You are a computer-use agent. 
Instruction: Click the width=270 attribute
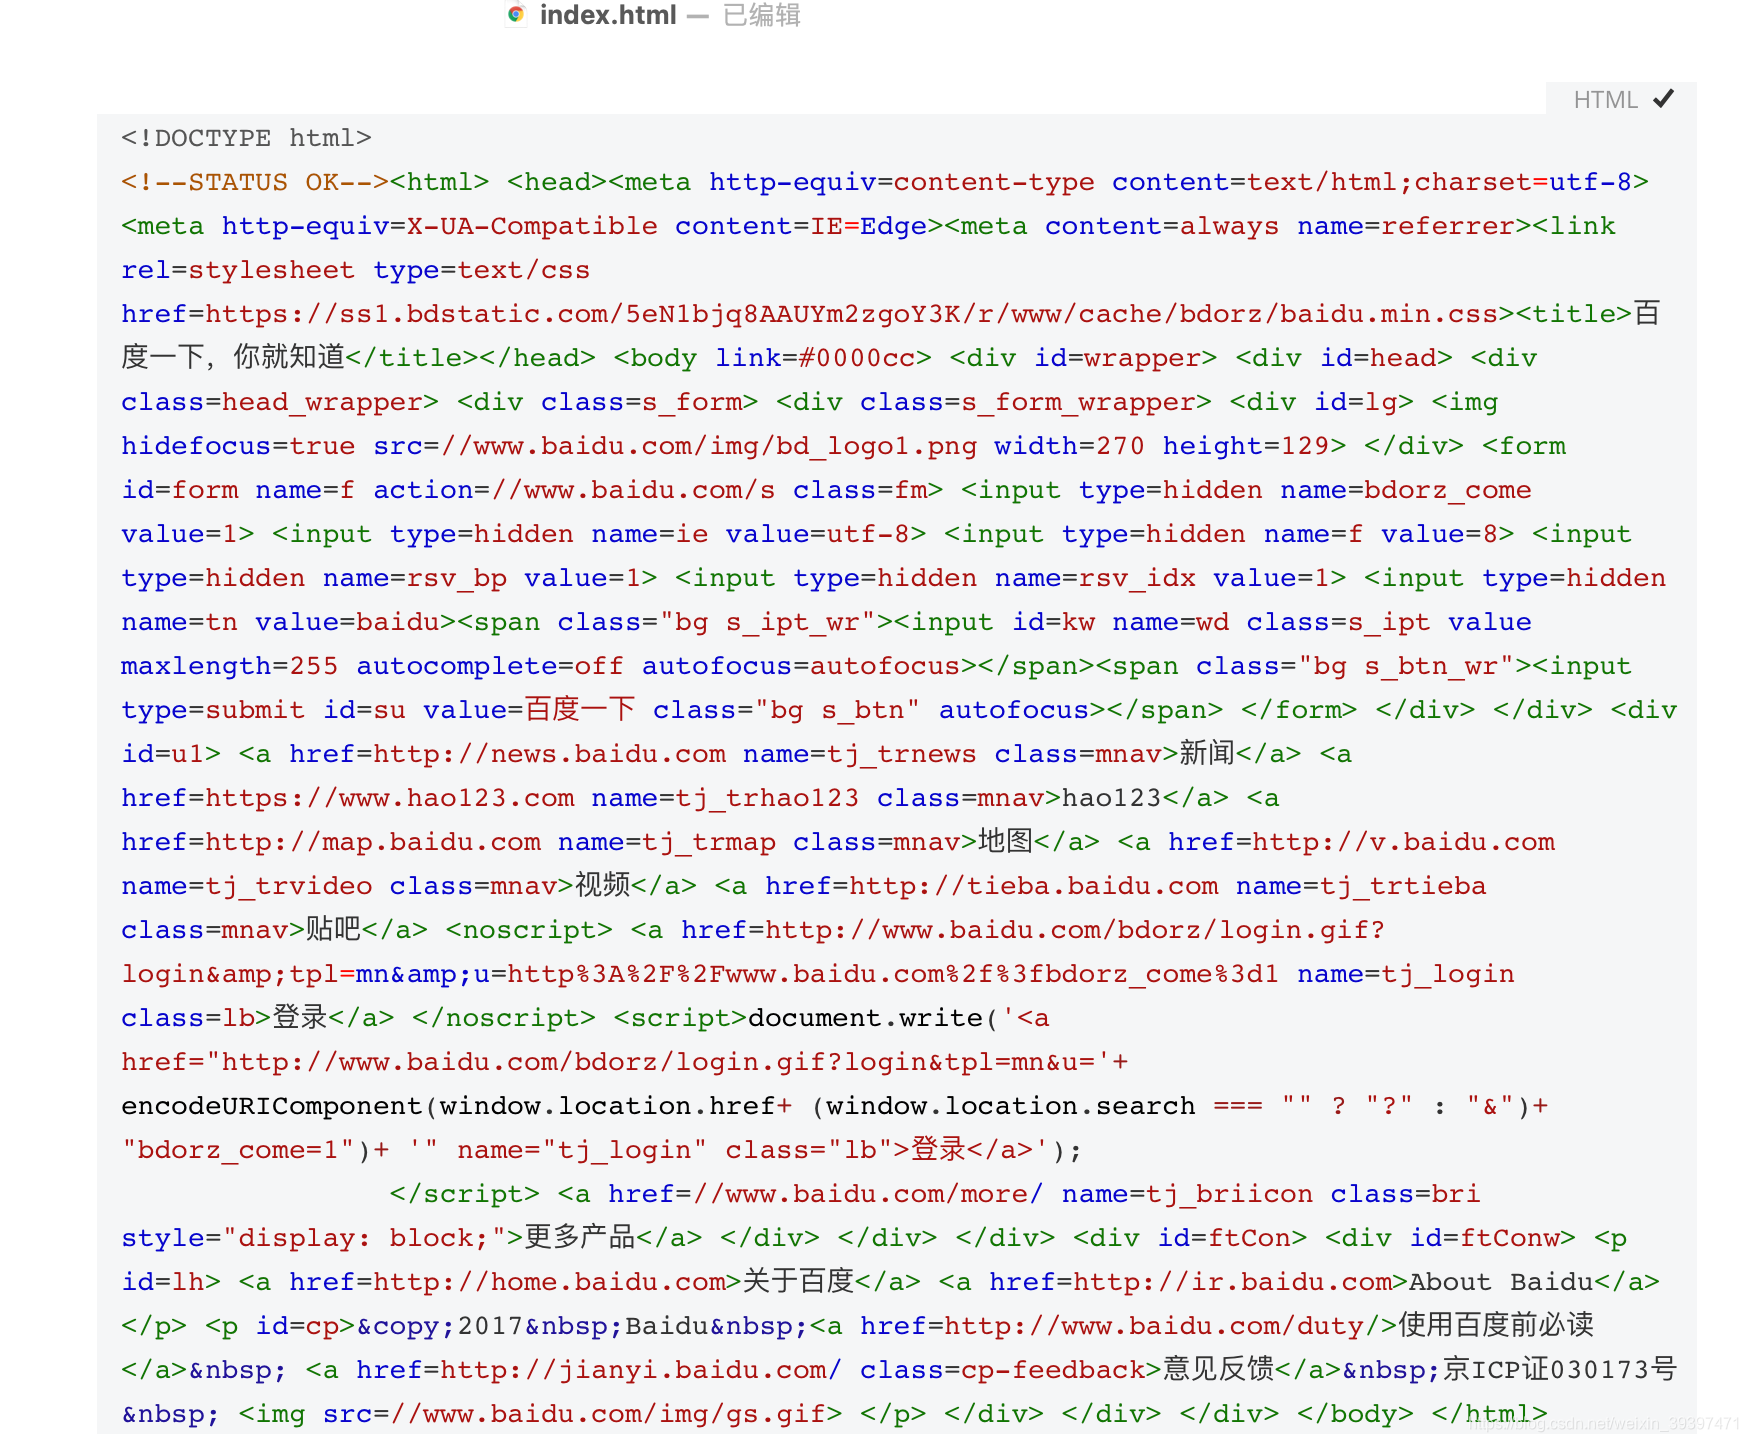1069,446
